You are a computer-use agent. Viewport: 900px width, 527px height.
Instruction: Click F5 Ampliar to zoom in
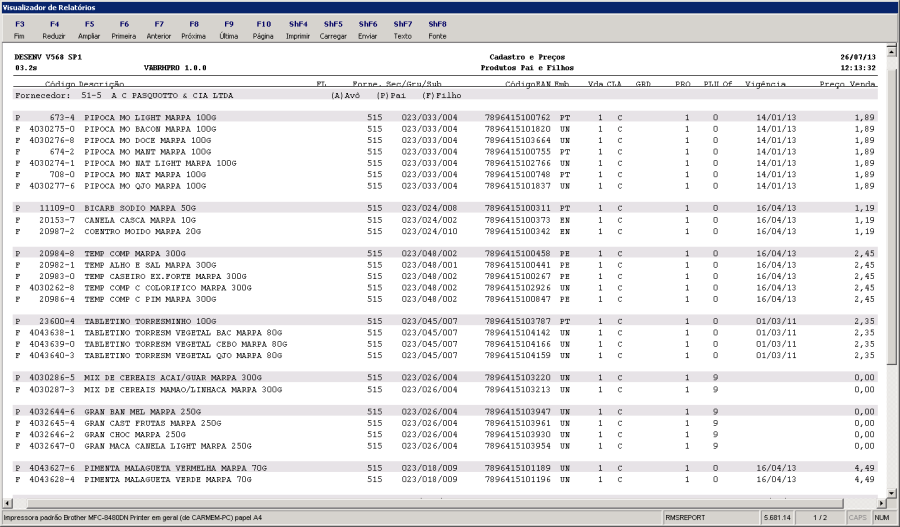(89, 30)
